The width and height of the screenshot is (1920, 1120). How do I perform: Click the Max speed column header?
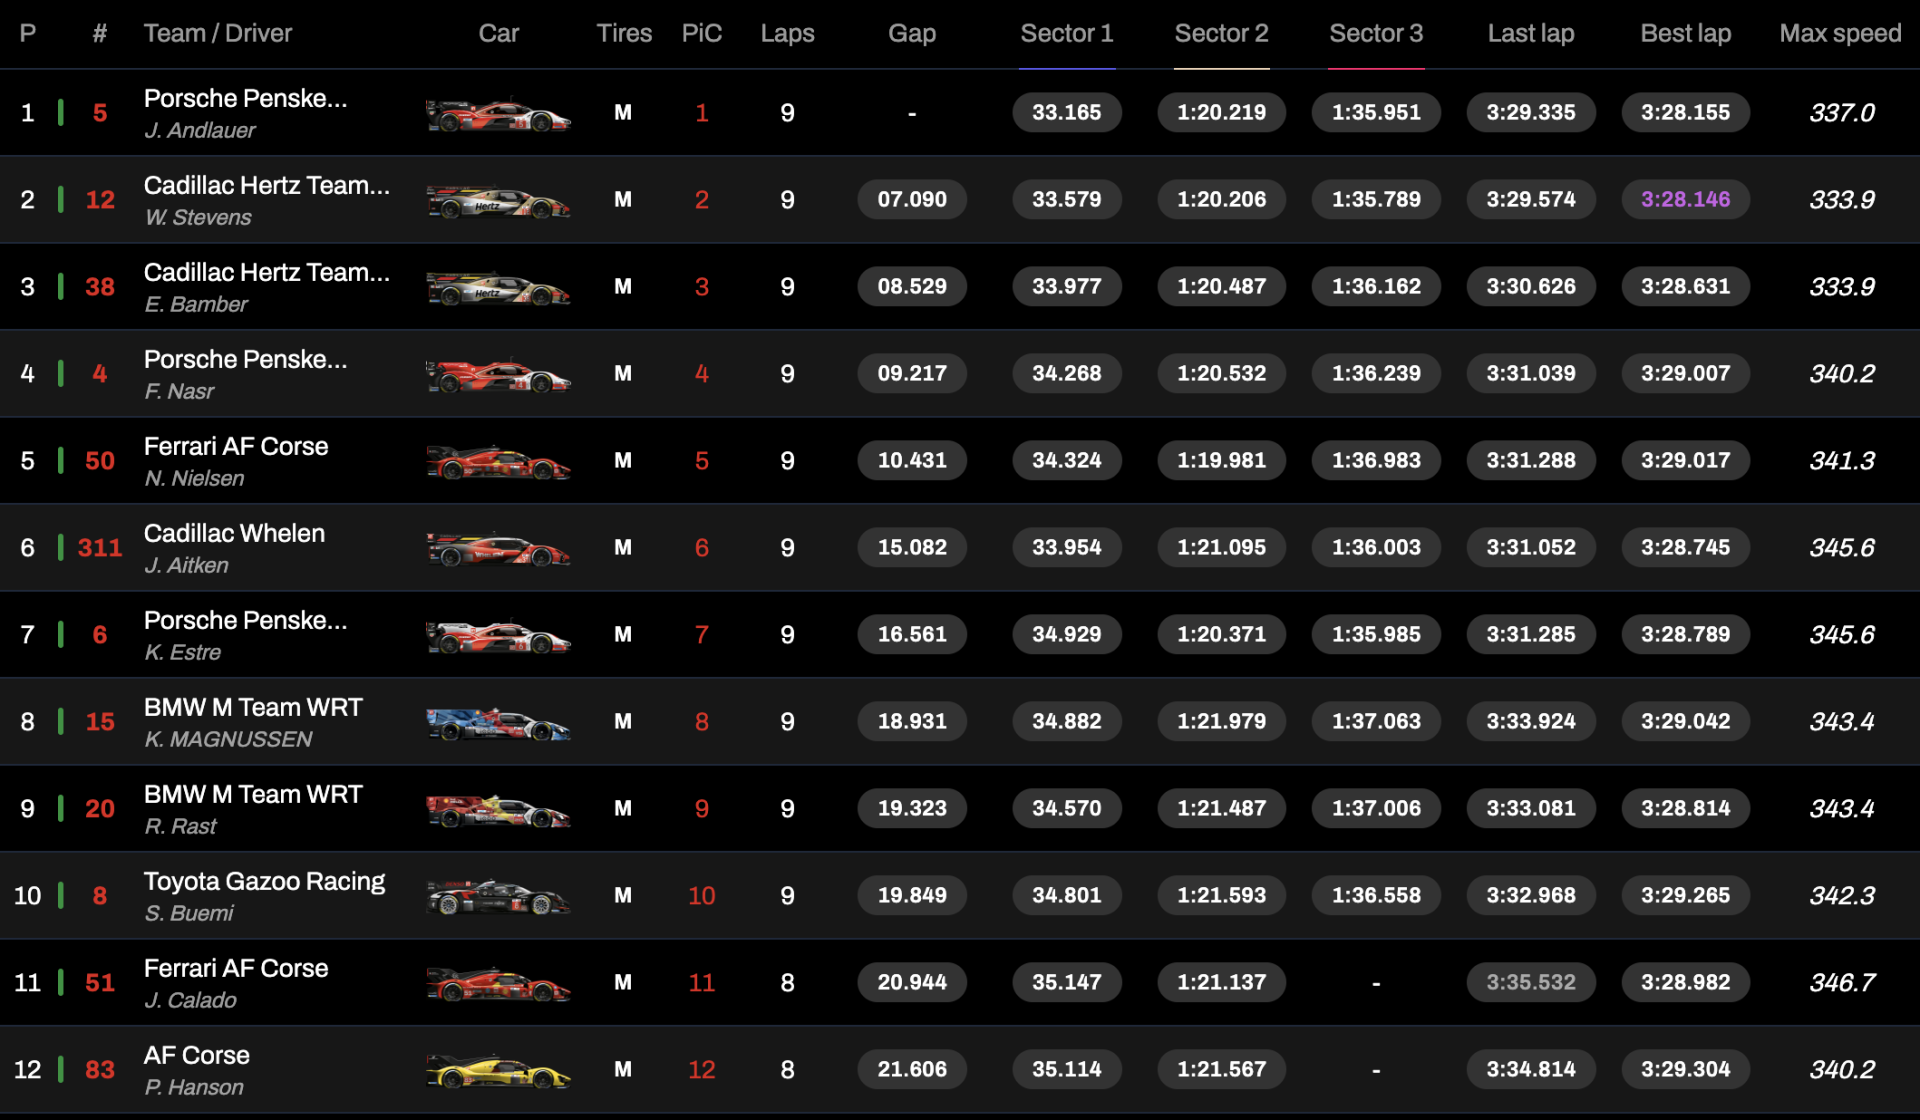coord(1840,33)
